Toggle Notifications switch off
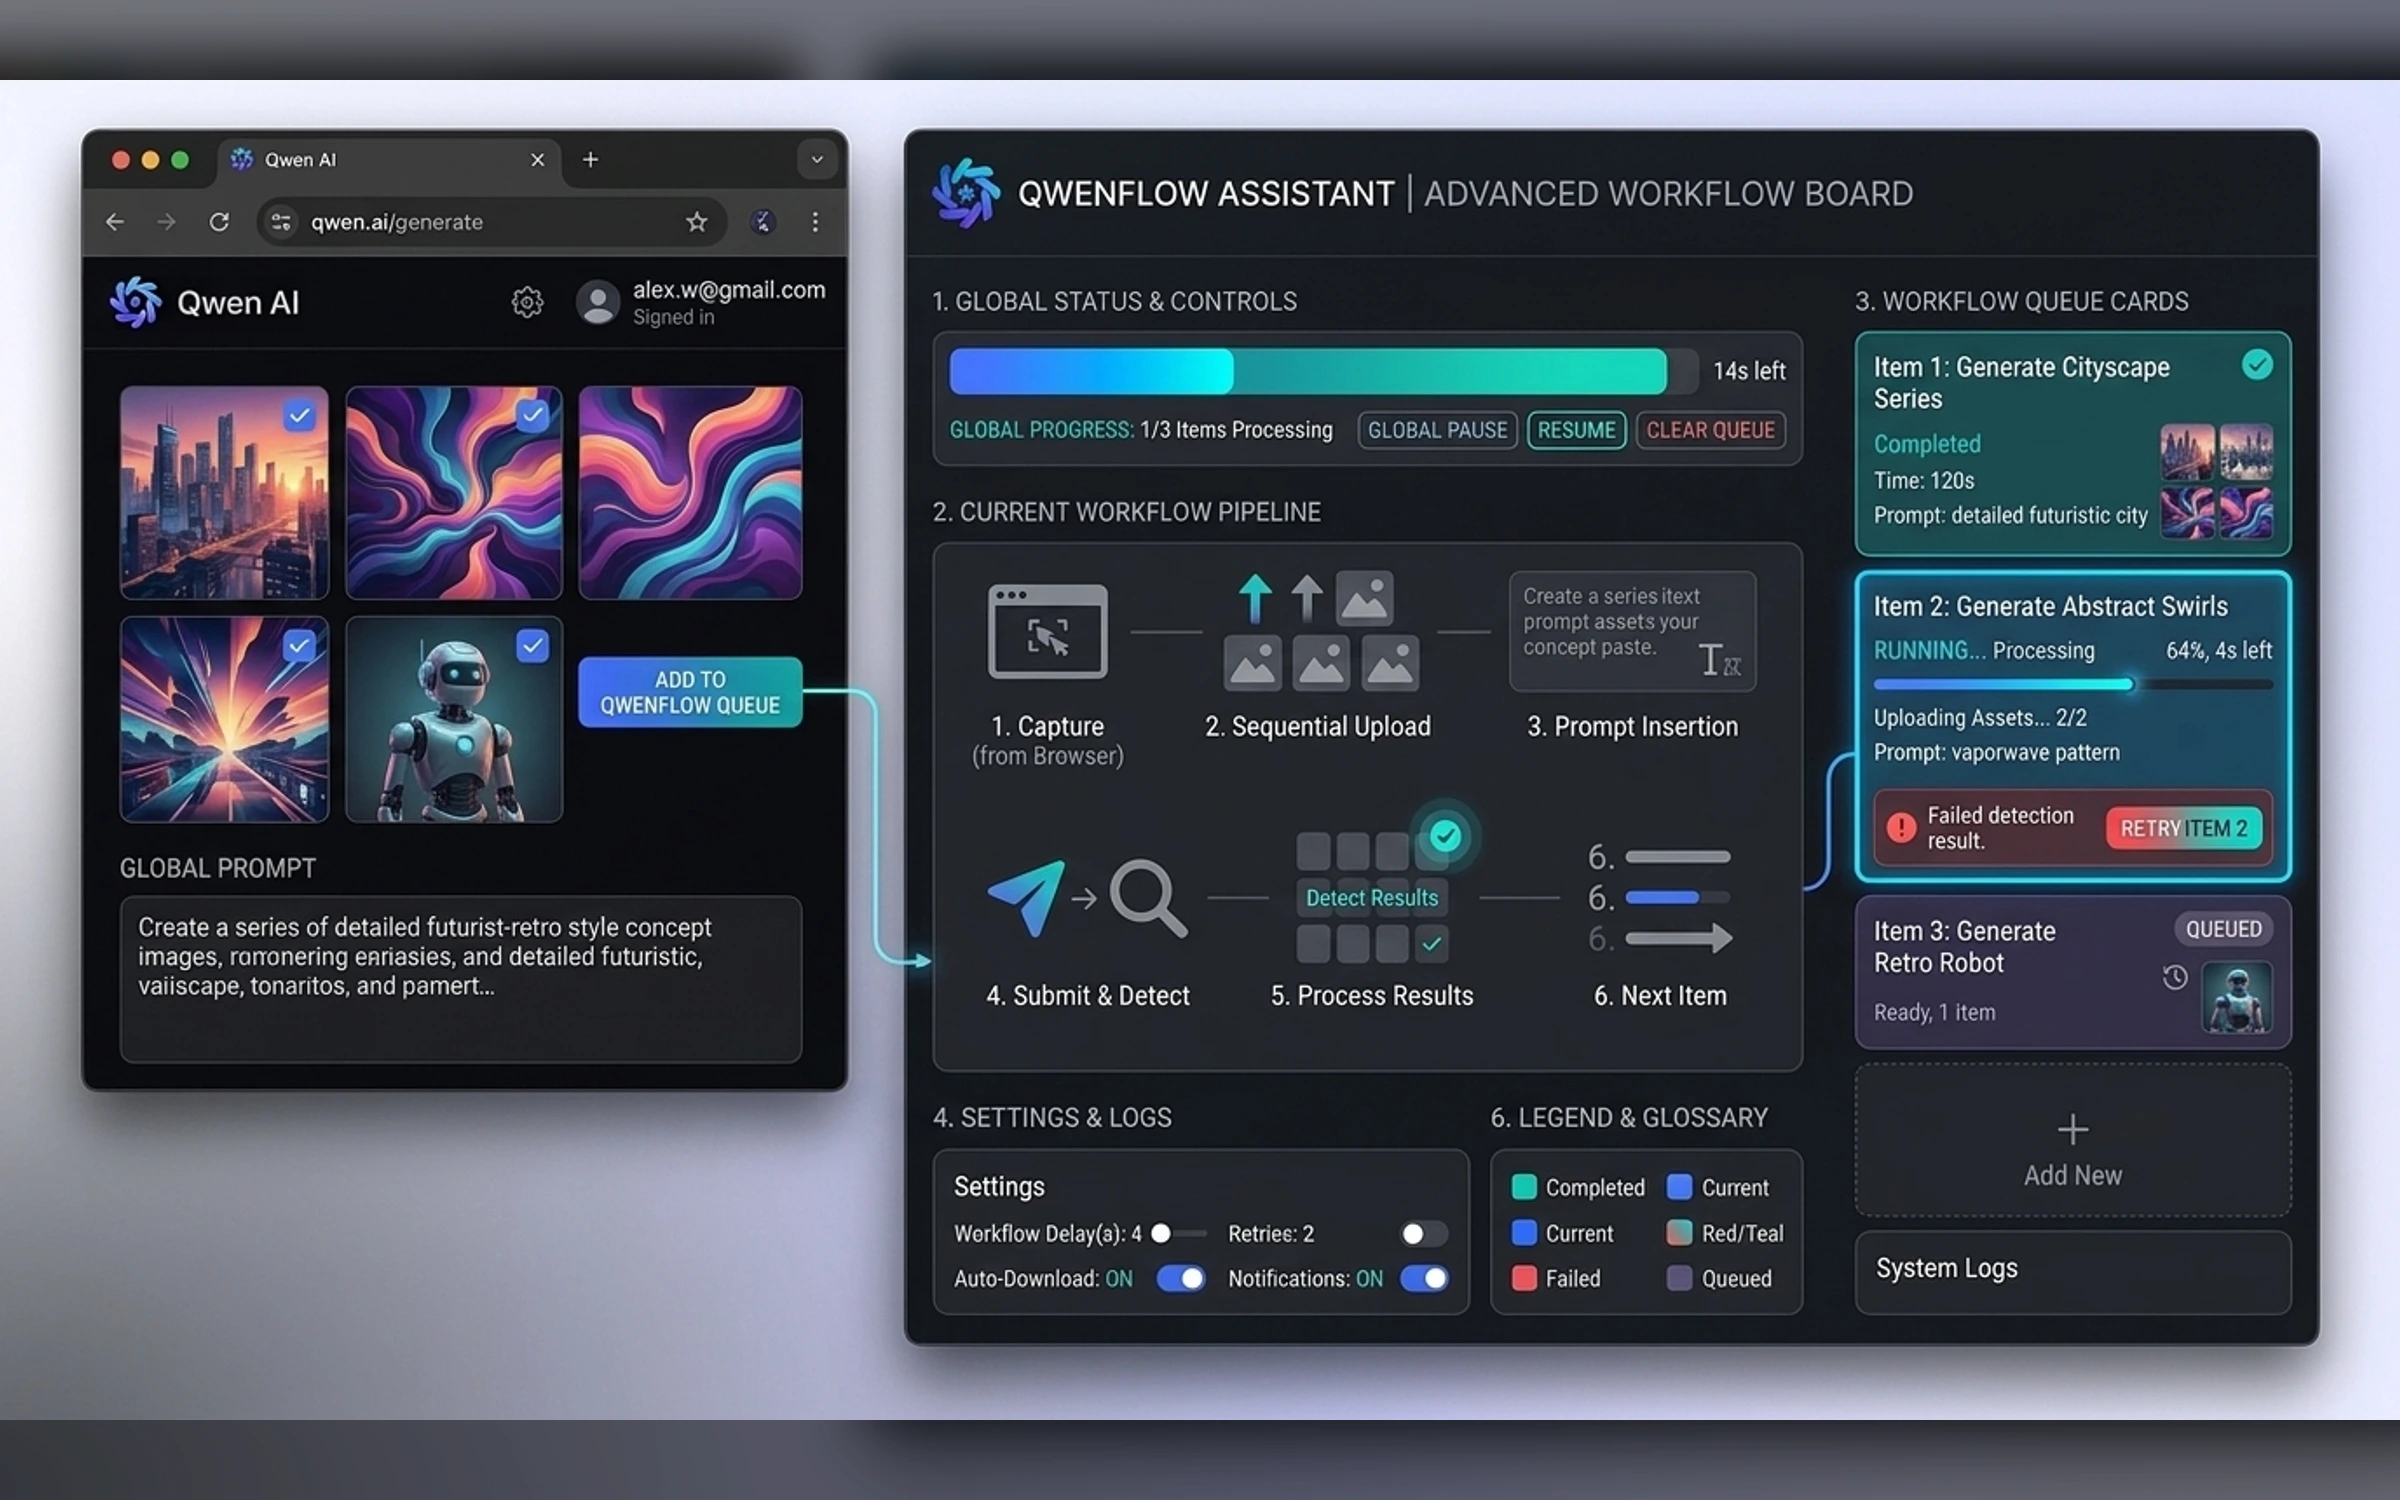The image size is (2400, 1500). 1424,1278
